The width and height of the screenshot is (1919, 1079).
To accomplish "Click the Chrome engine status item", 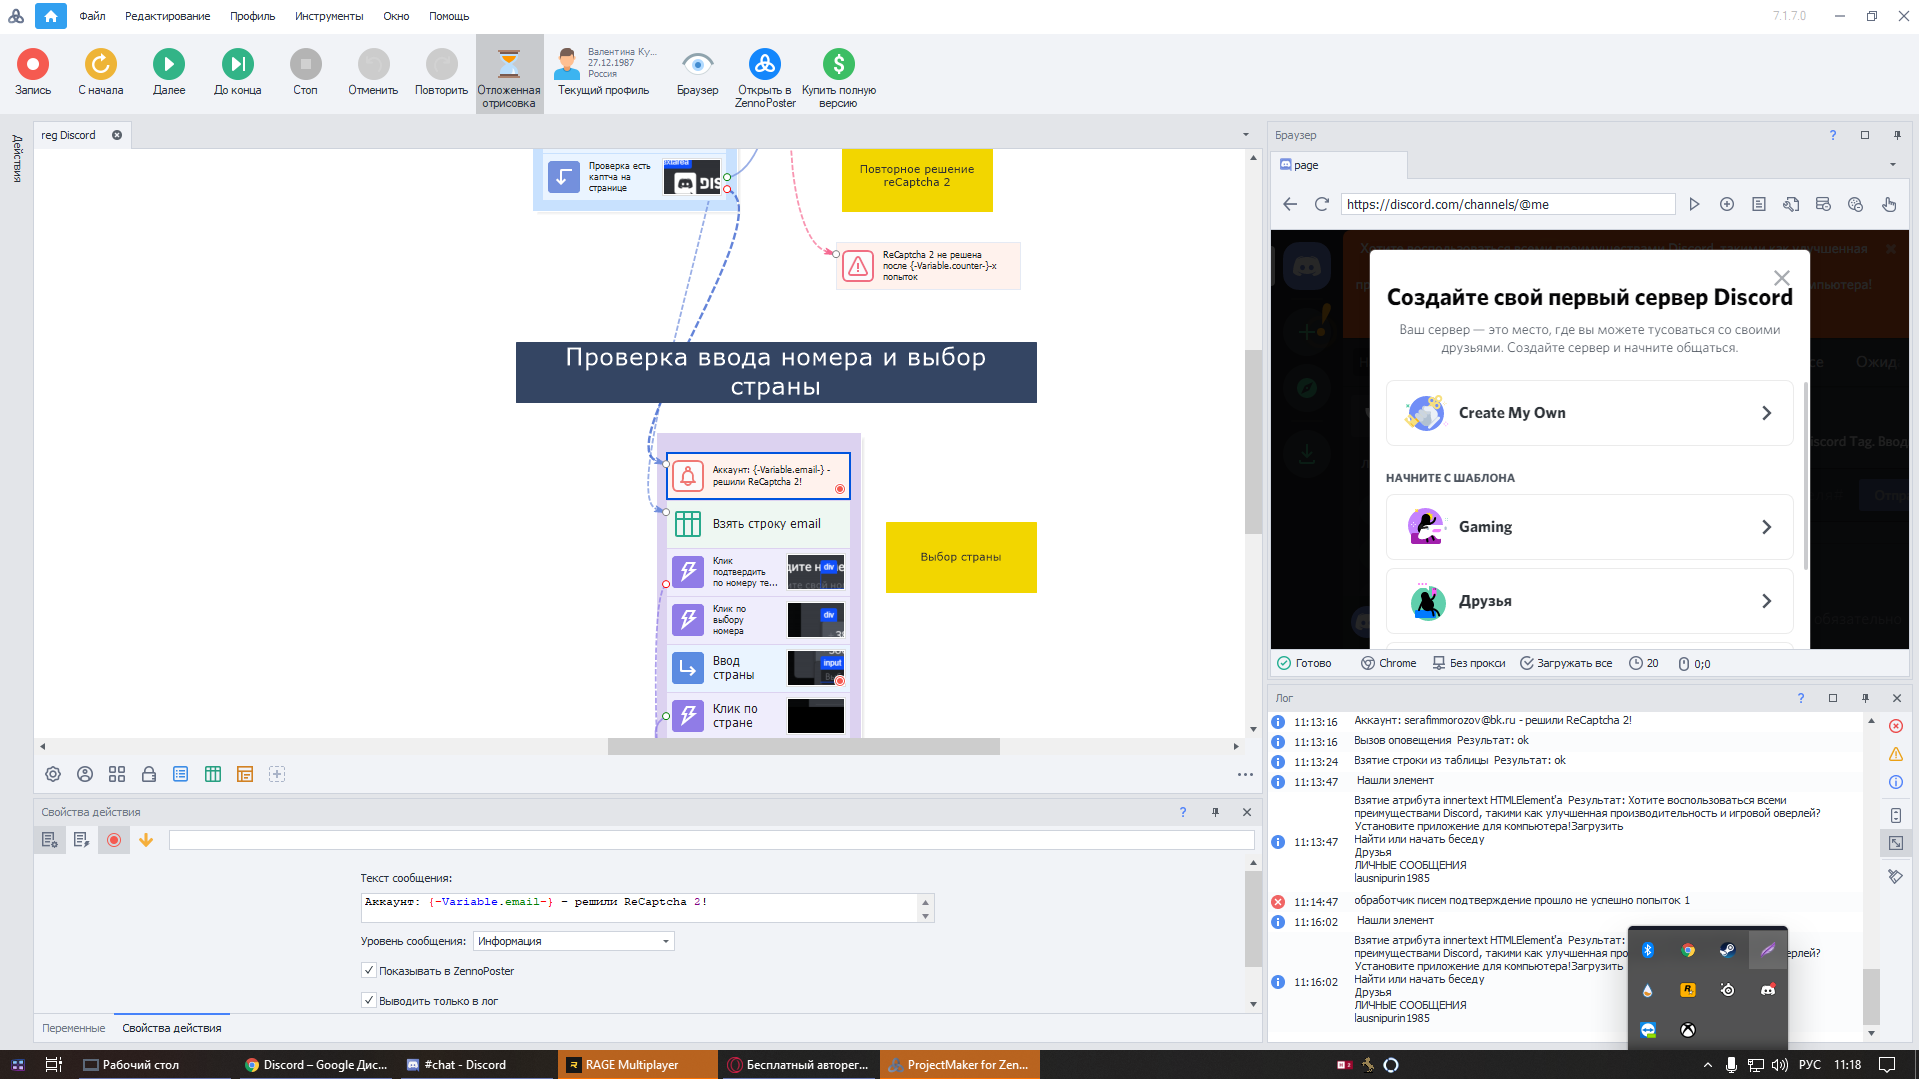I will (x=1388, y=663).
